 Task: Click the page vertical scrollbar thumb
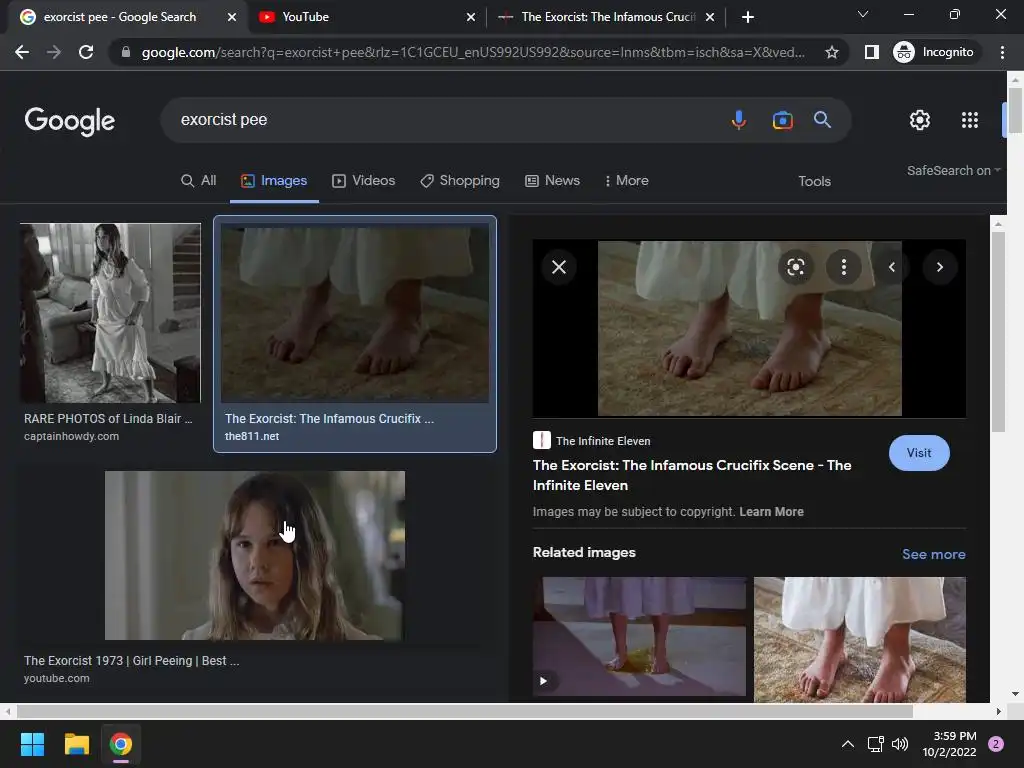[x=1015, y=110]
